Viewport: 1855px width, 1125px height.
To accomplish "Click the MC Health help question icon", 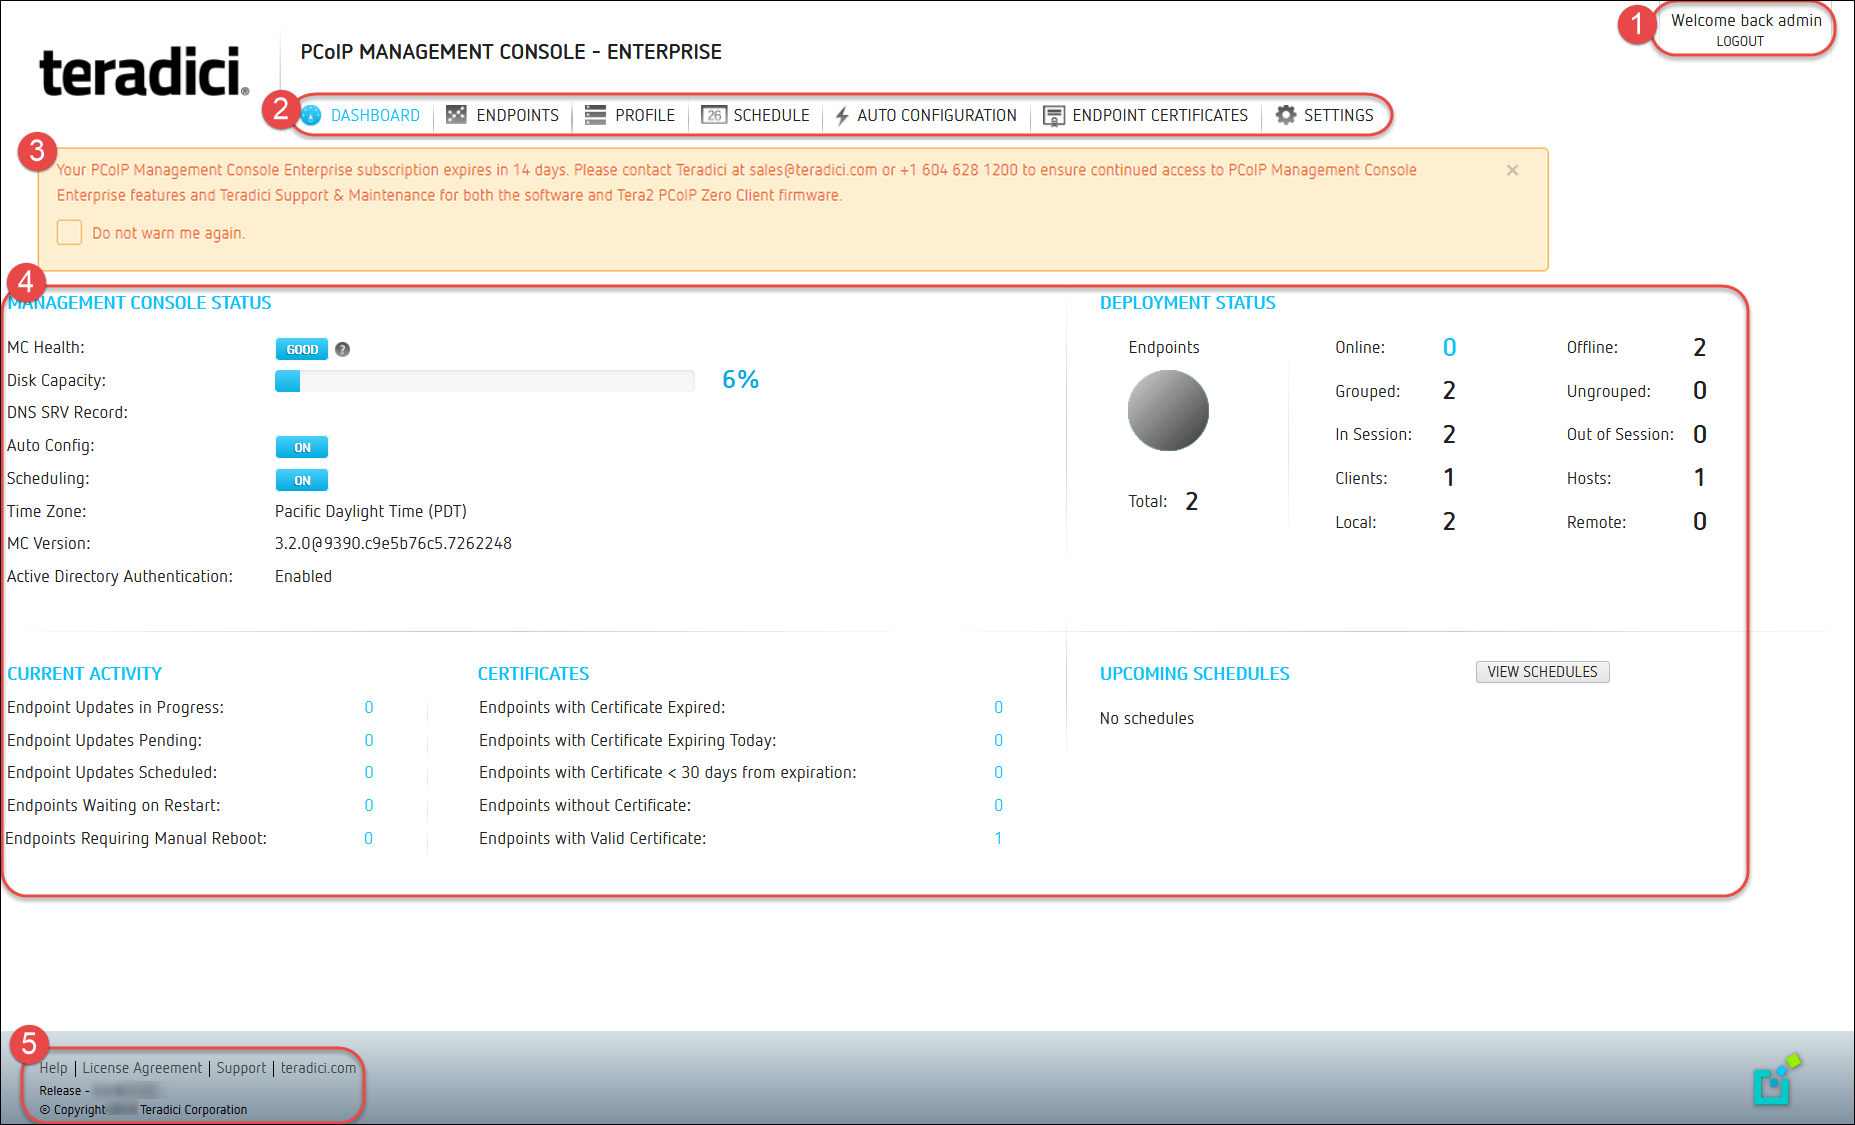I will pyautogui.click(x=342, y=349).
